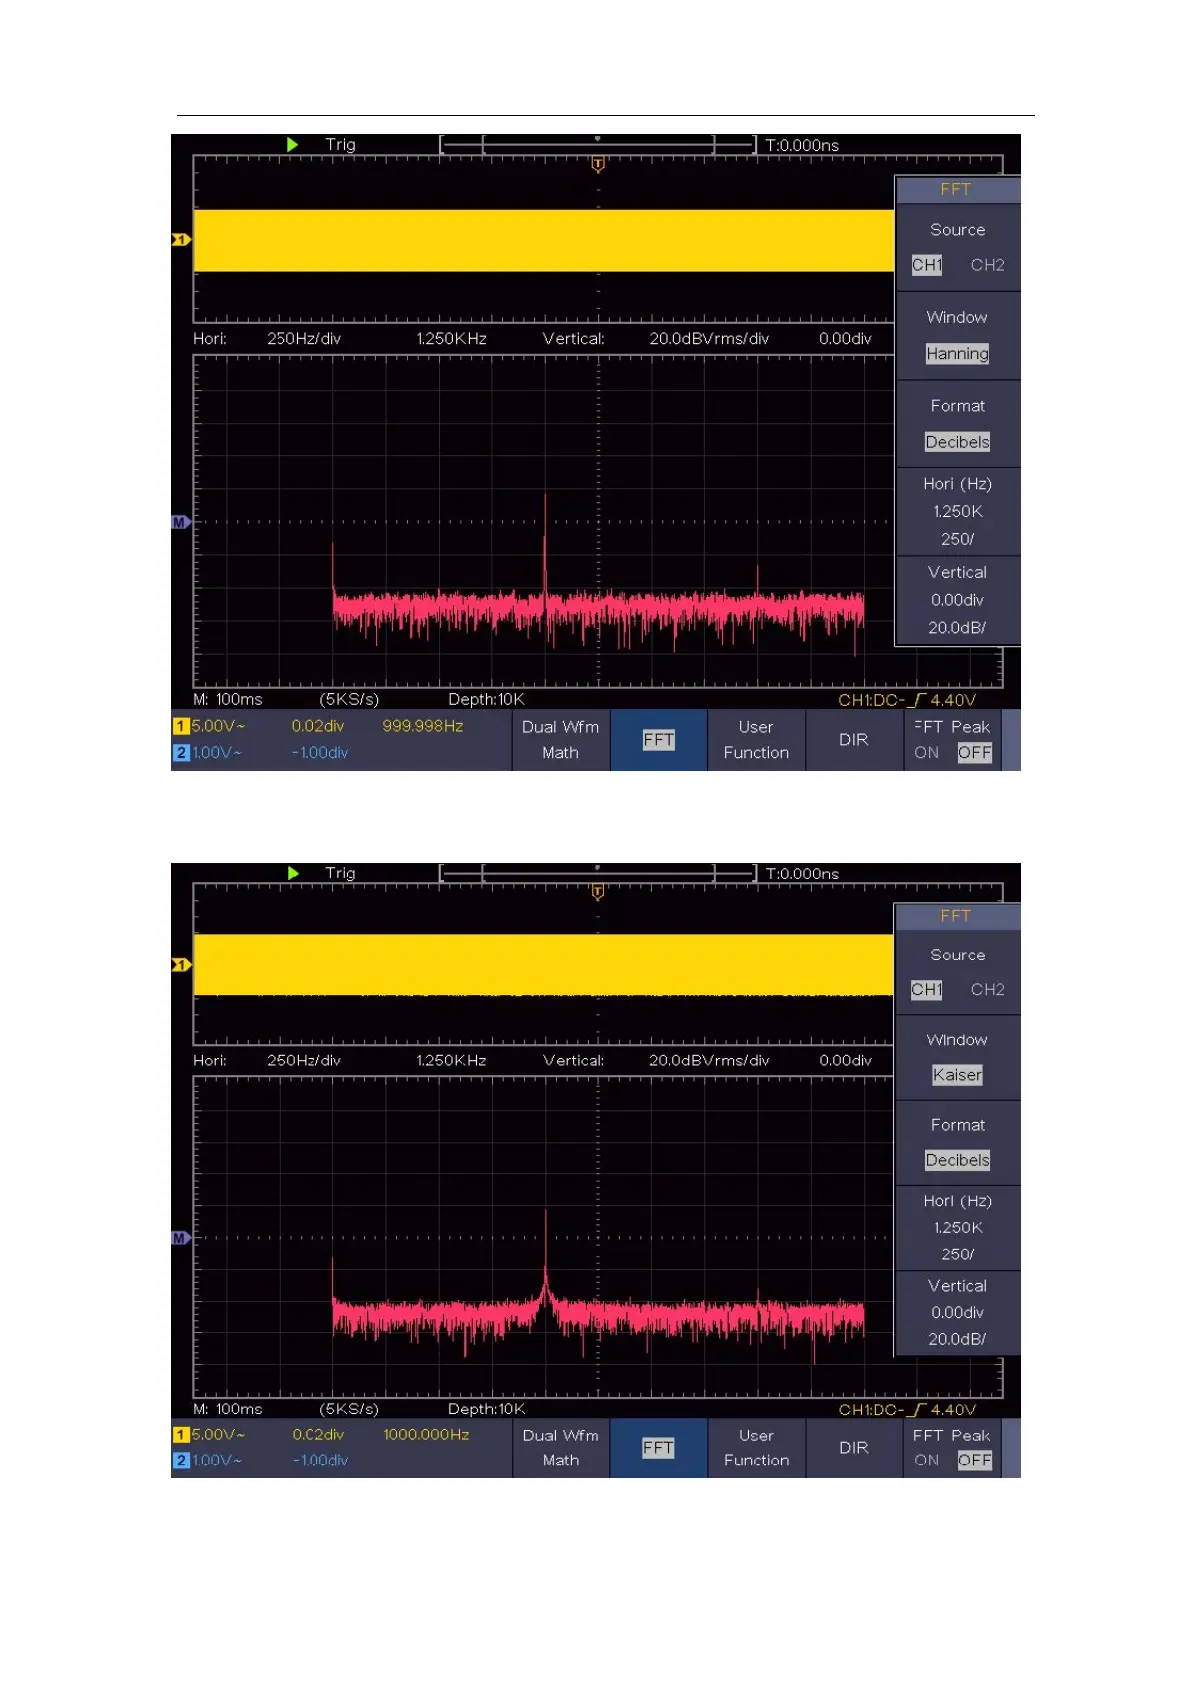This screenshot has height=1684, width=1191.
Task: Click (5KS/s) sample rate in Hanning screenshot
Action: 349,699
